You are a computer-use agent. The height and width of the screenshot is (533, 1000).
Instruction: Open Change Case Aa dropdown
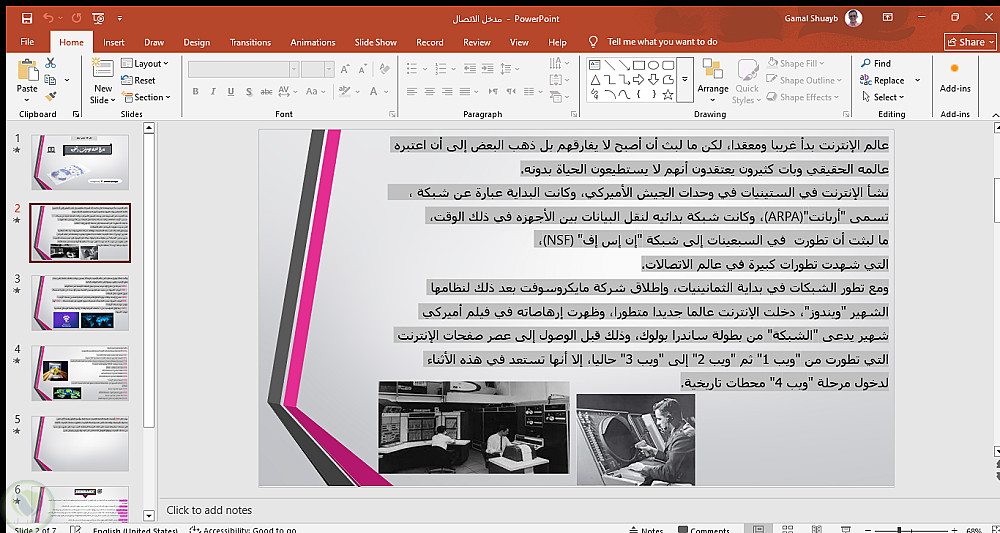point(315,91)
